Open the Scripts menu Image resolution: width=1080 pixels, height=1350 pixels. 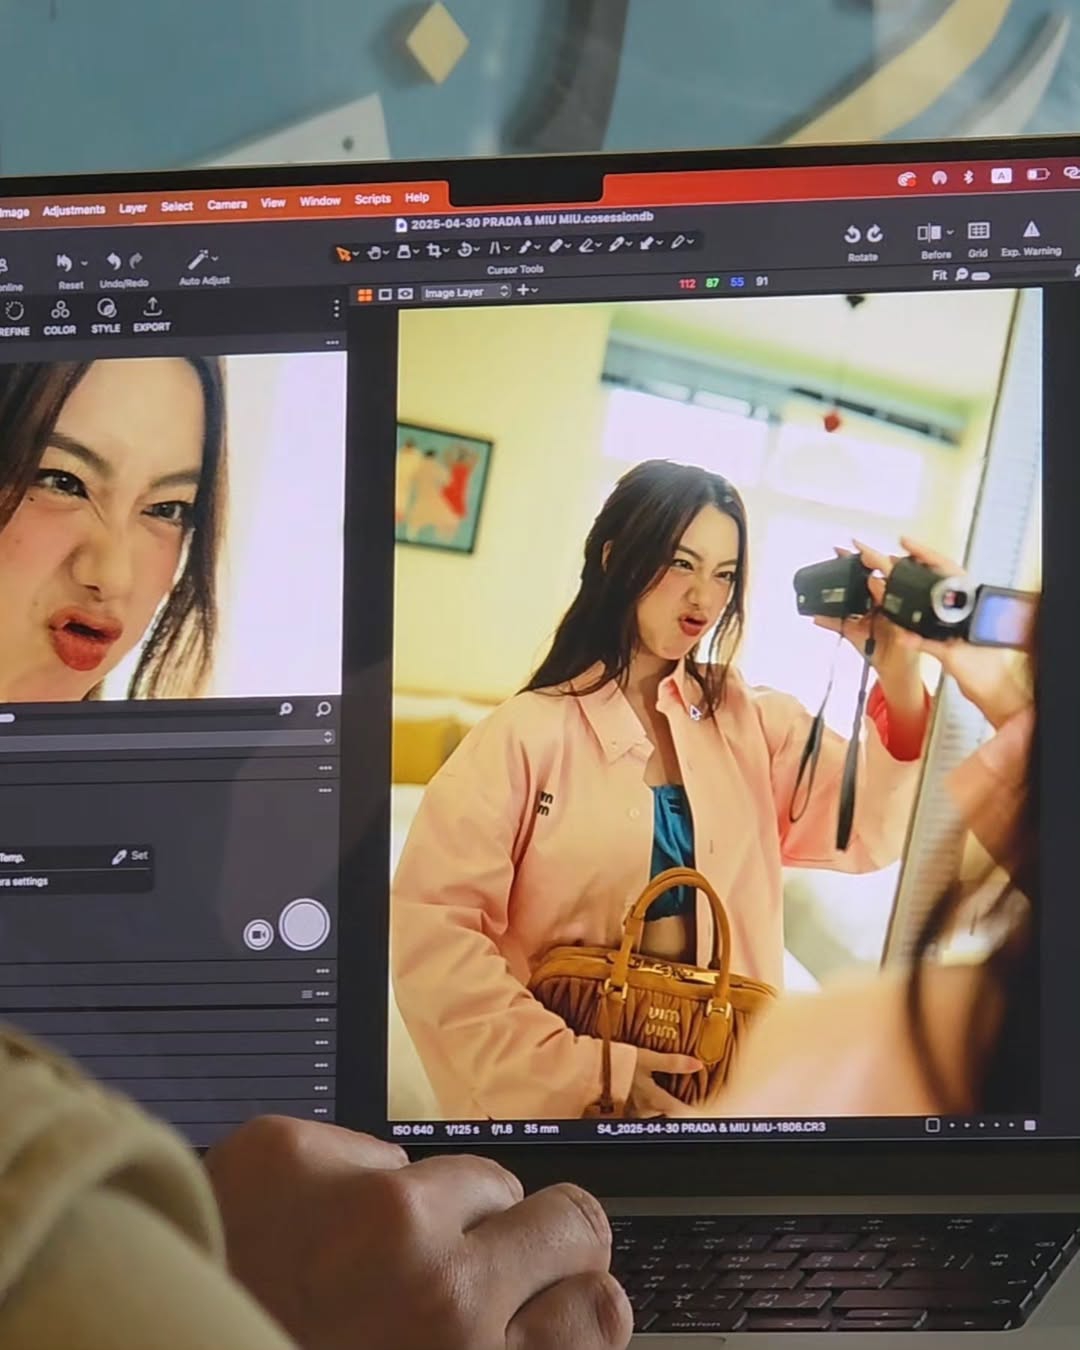(373, 199)
